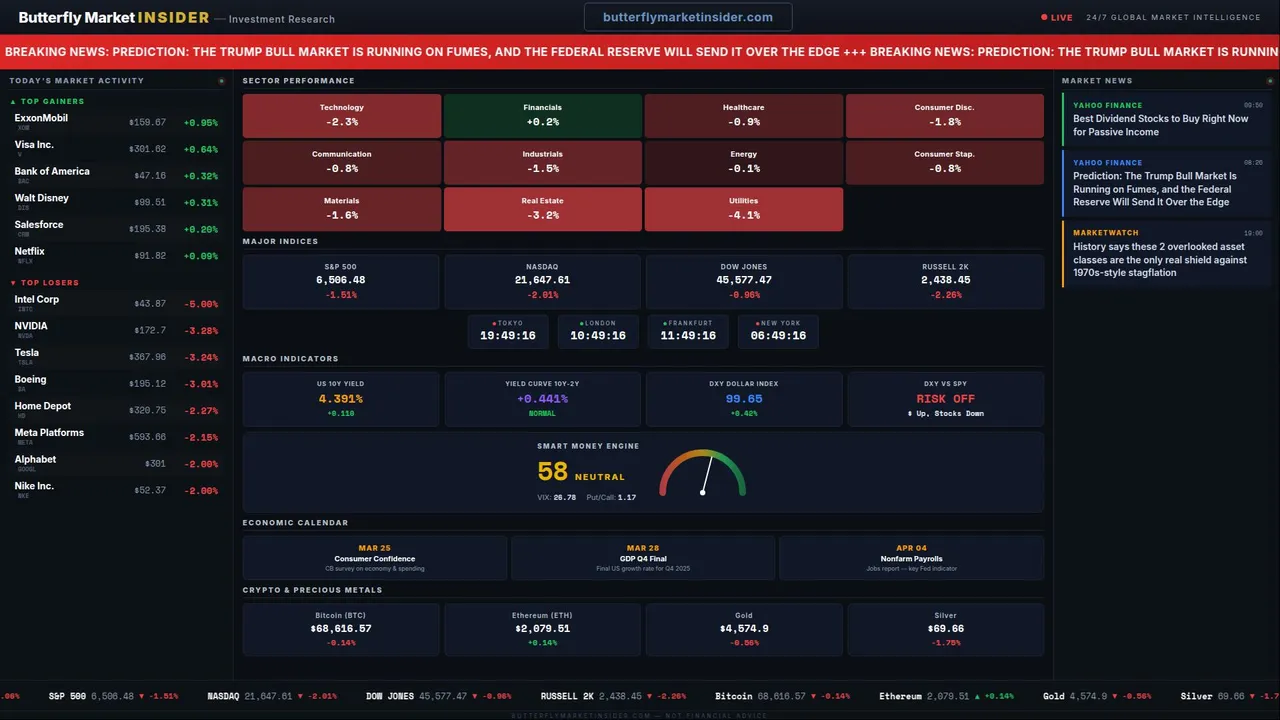Open the S&P 500 index card
The height and width of the screenshot is (720, 1280).
click(x=341, y=282)
